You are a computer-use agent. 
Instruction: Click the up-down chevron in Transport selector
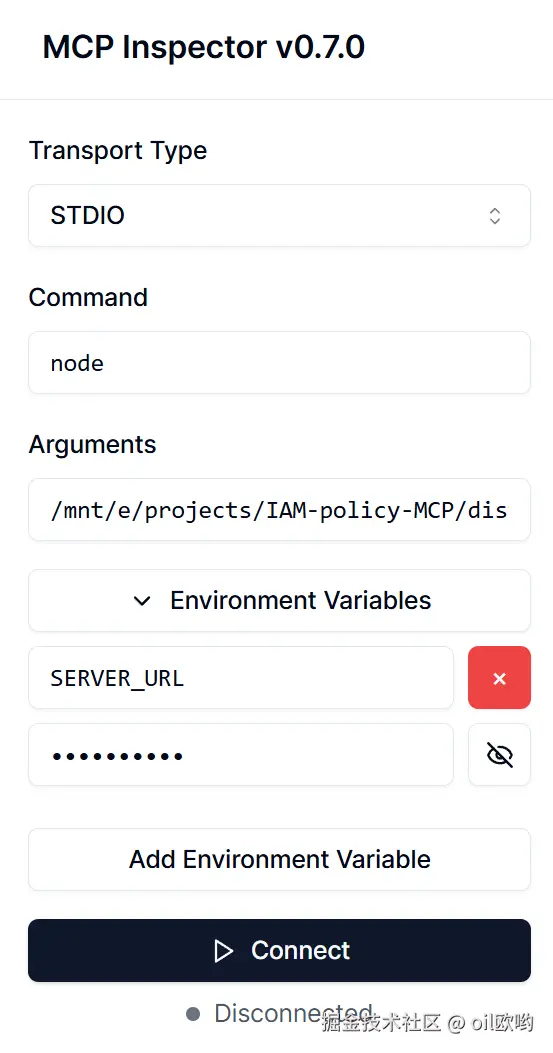click(x=495, y=216)
